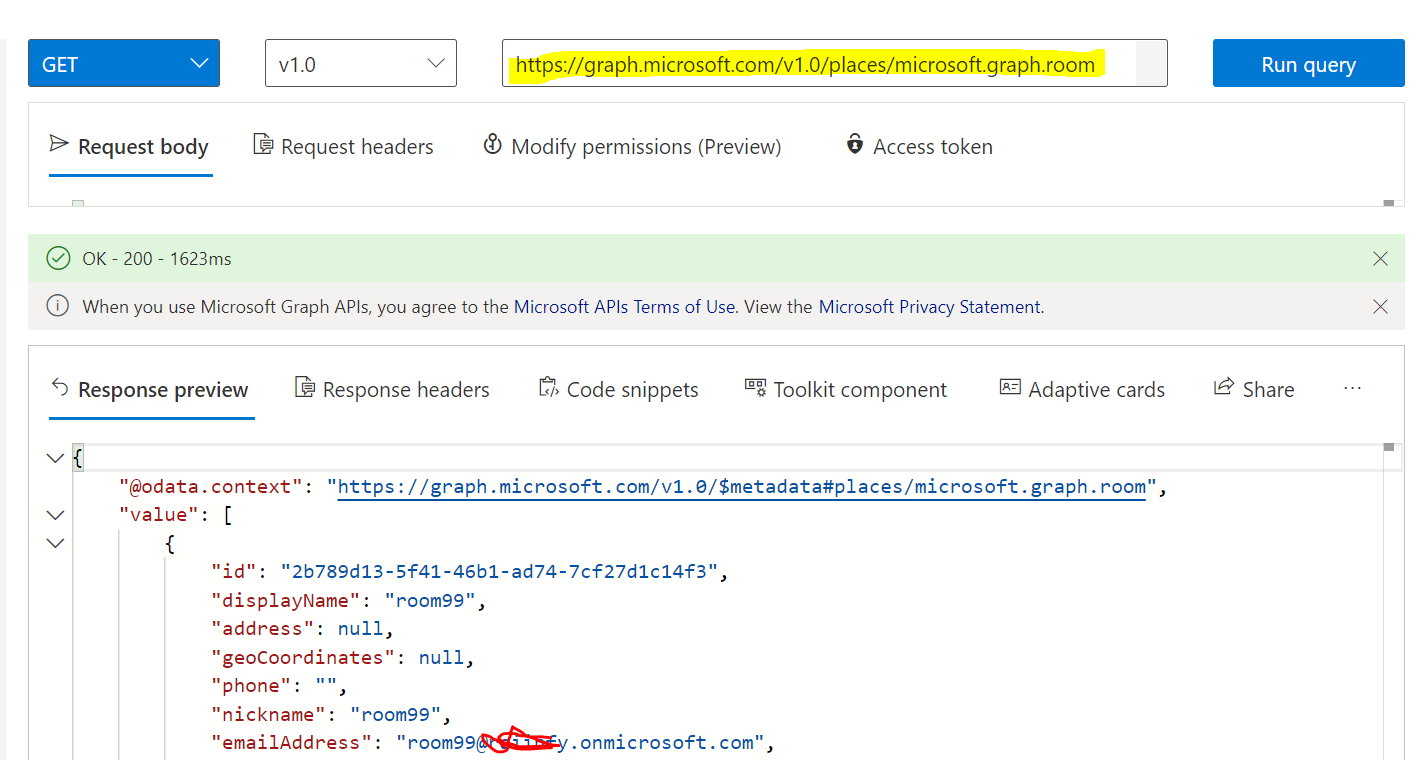Open the Code snippets tab
This screenshot has width=1419, height=760.
tap(618, 390)
